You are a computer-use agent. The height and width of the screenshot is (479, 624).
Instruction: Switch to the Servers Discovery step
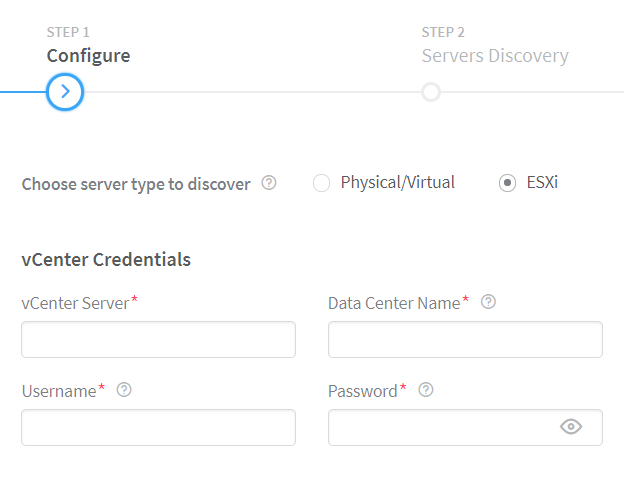(495, 56)
